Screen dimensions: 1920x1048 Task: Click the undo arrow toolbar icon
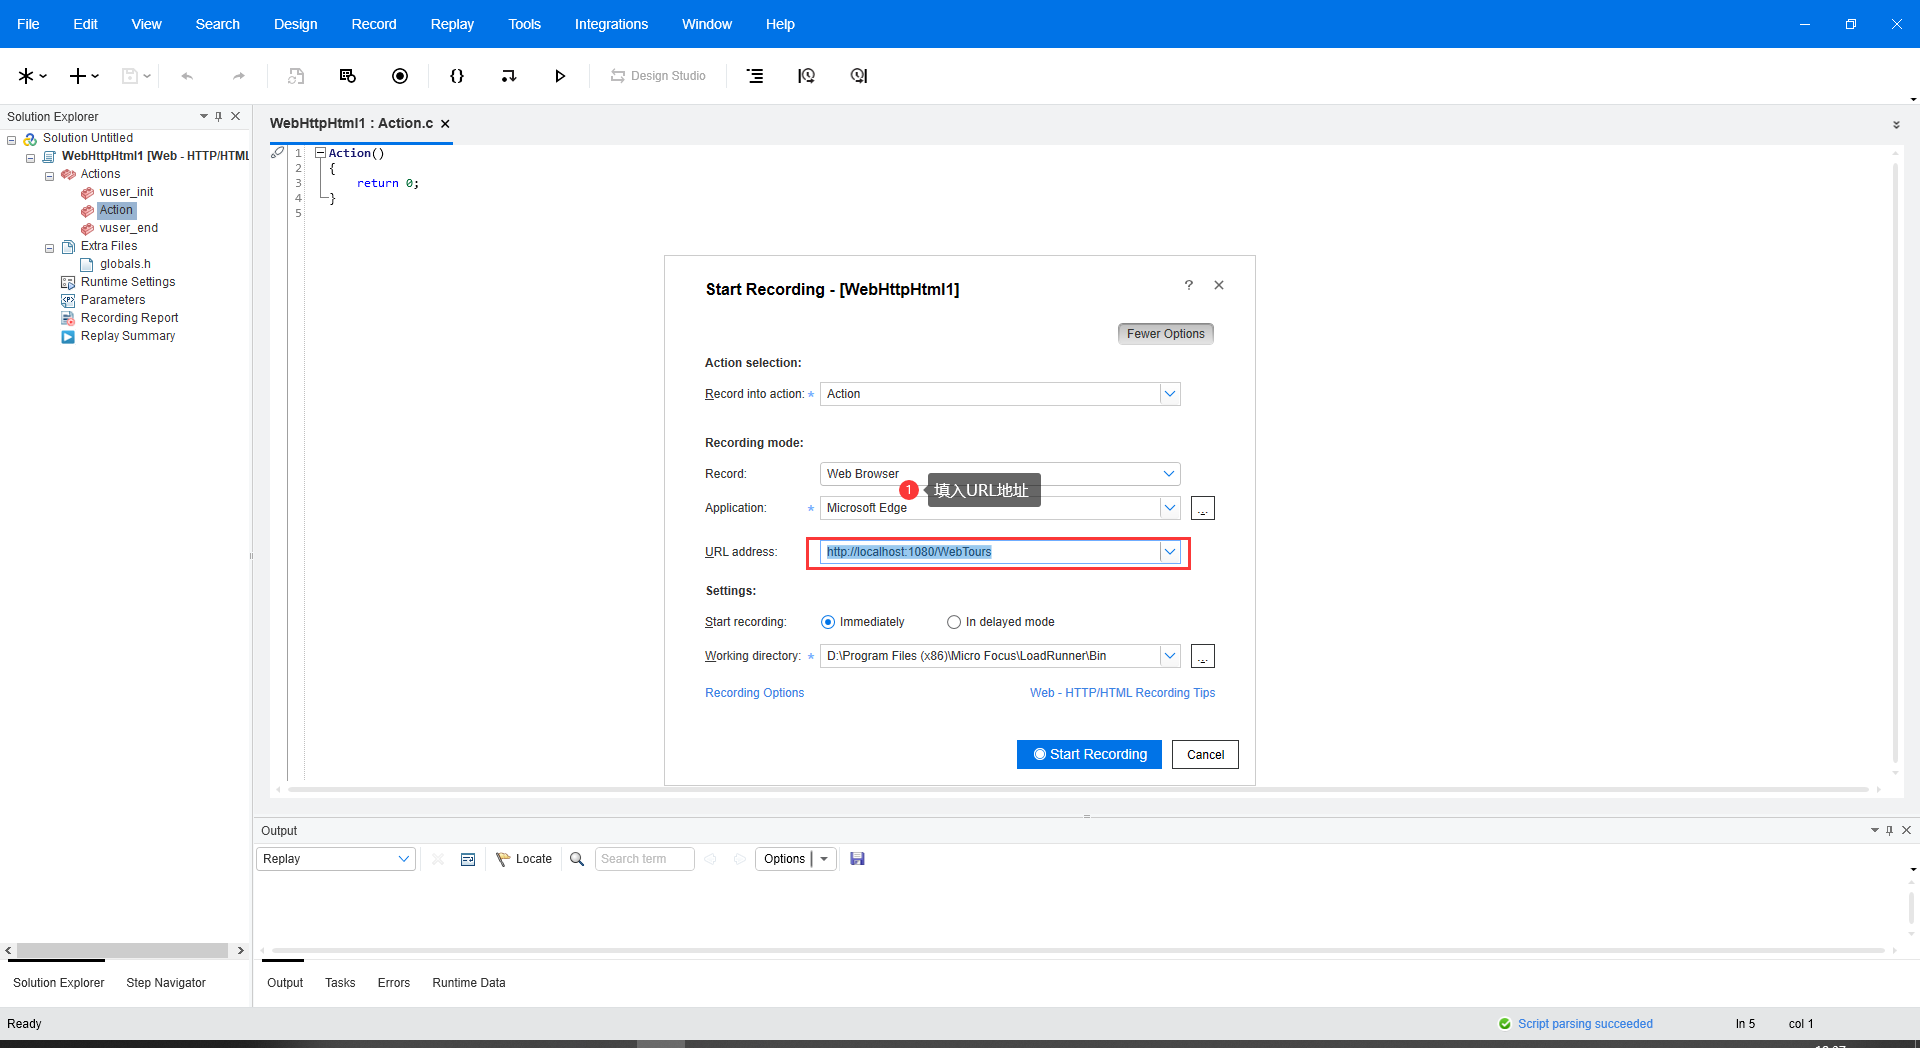(x=187, y=76)
